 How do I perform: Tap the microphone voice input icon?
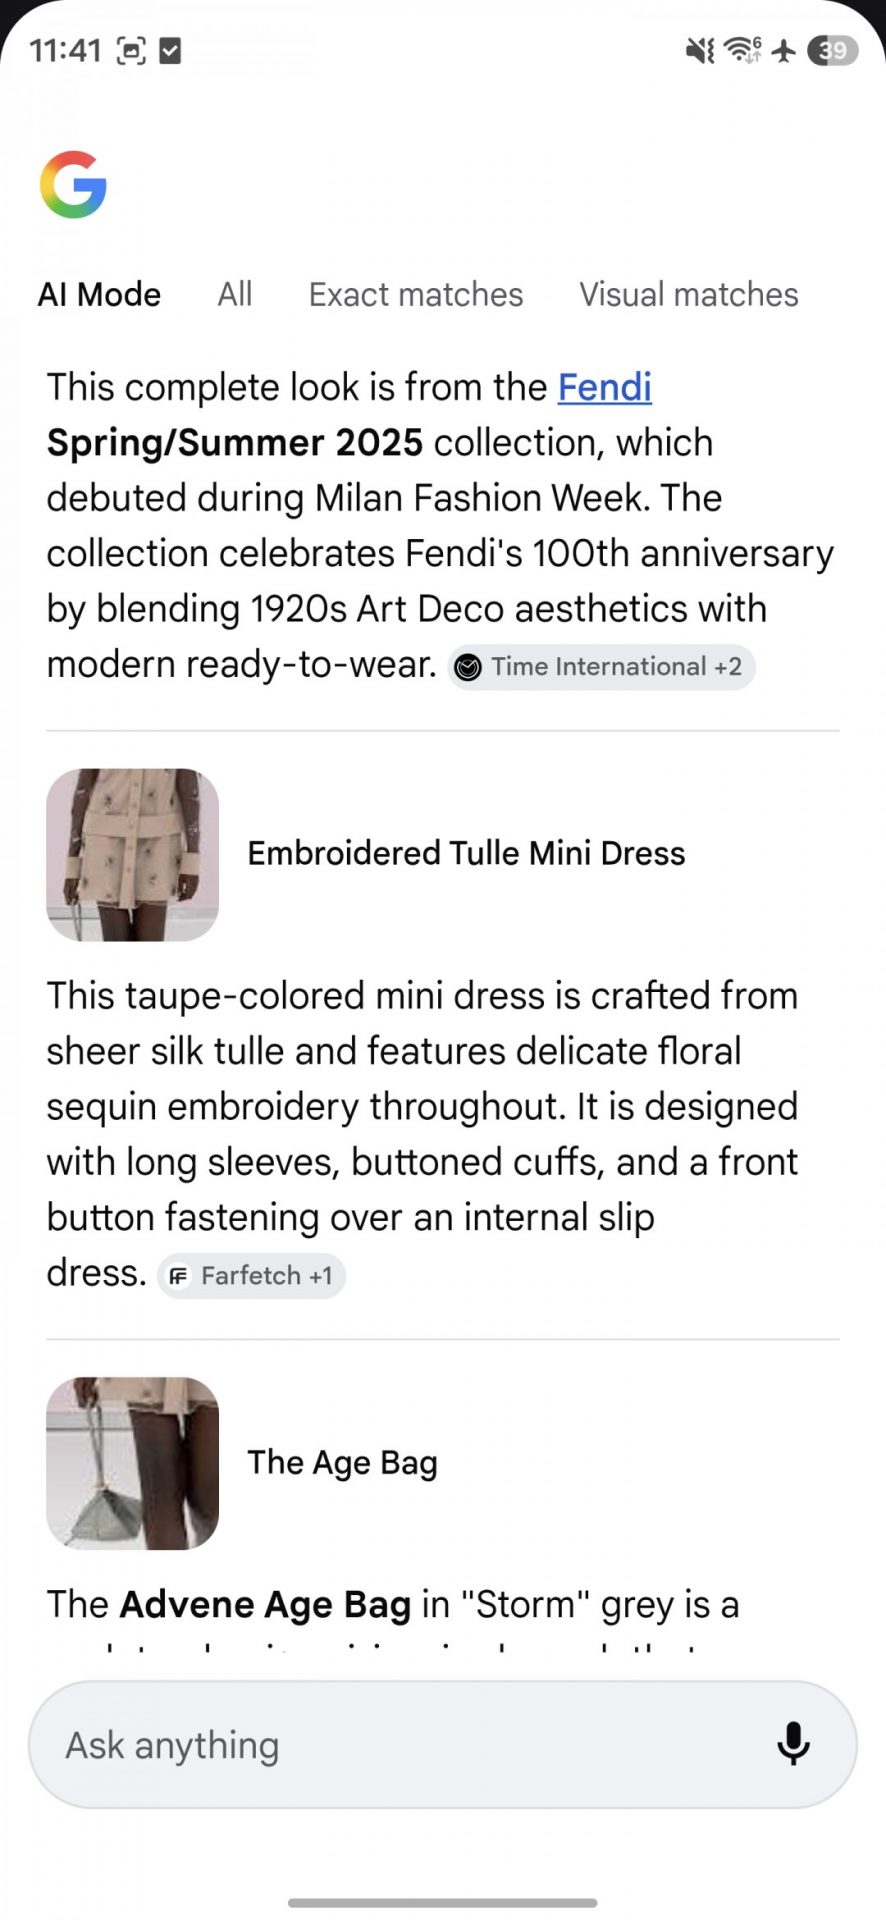(793, 1744)
